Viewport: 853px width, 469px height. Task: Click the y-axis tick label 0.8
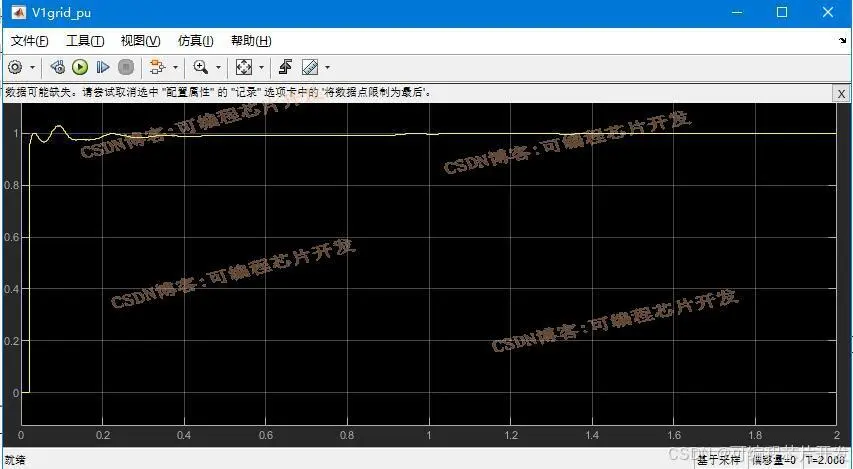click(11, 185)
